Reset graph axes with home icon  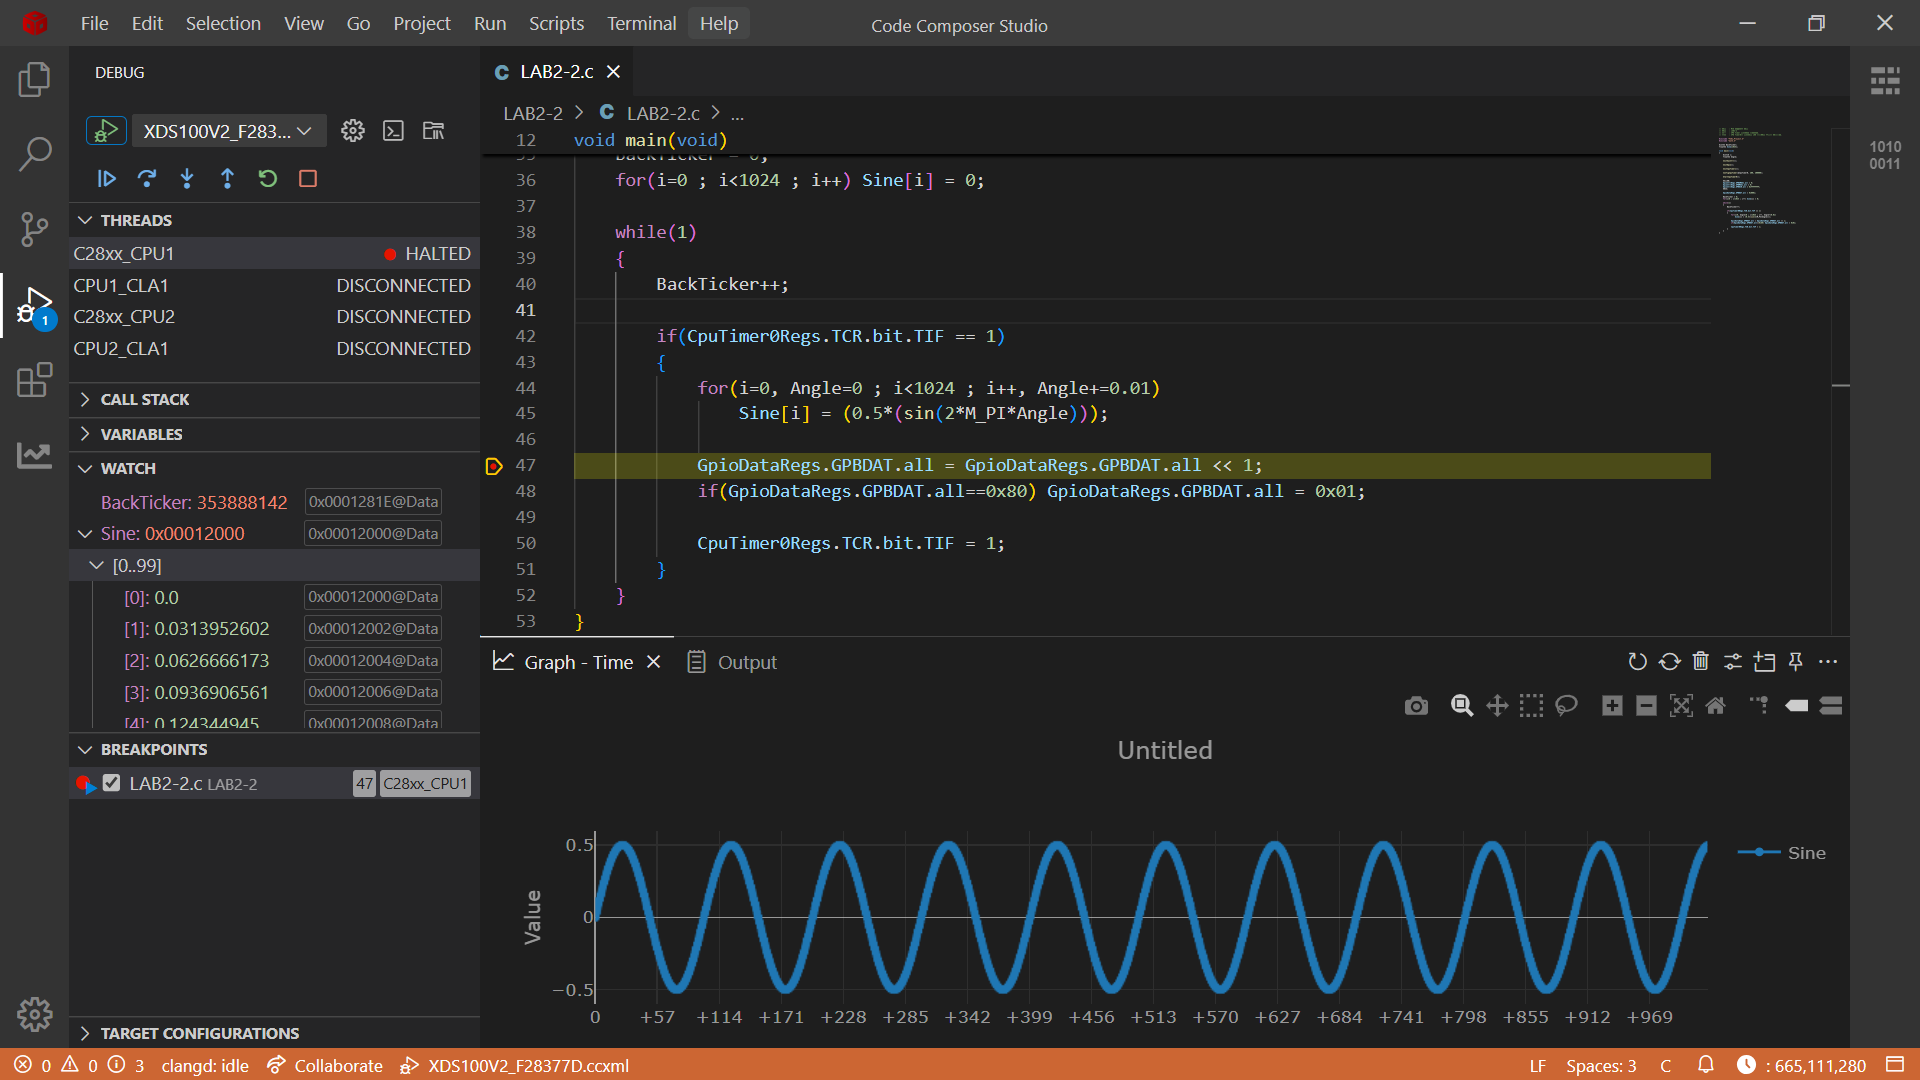tap(1715, 706)
